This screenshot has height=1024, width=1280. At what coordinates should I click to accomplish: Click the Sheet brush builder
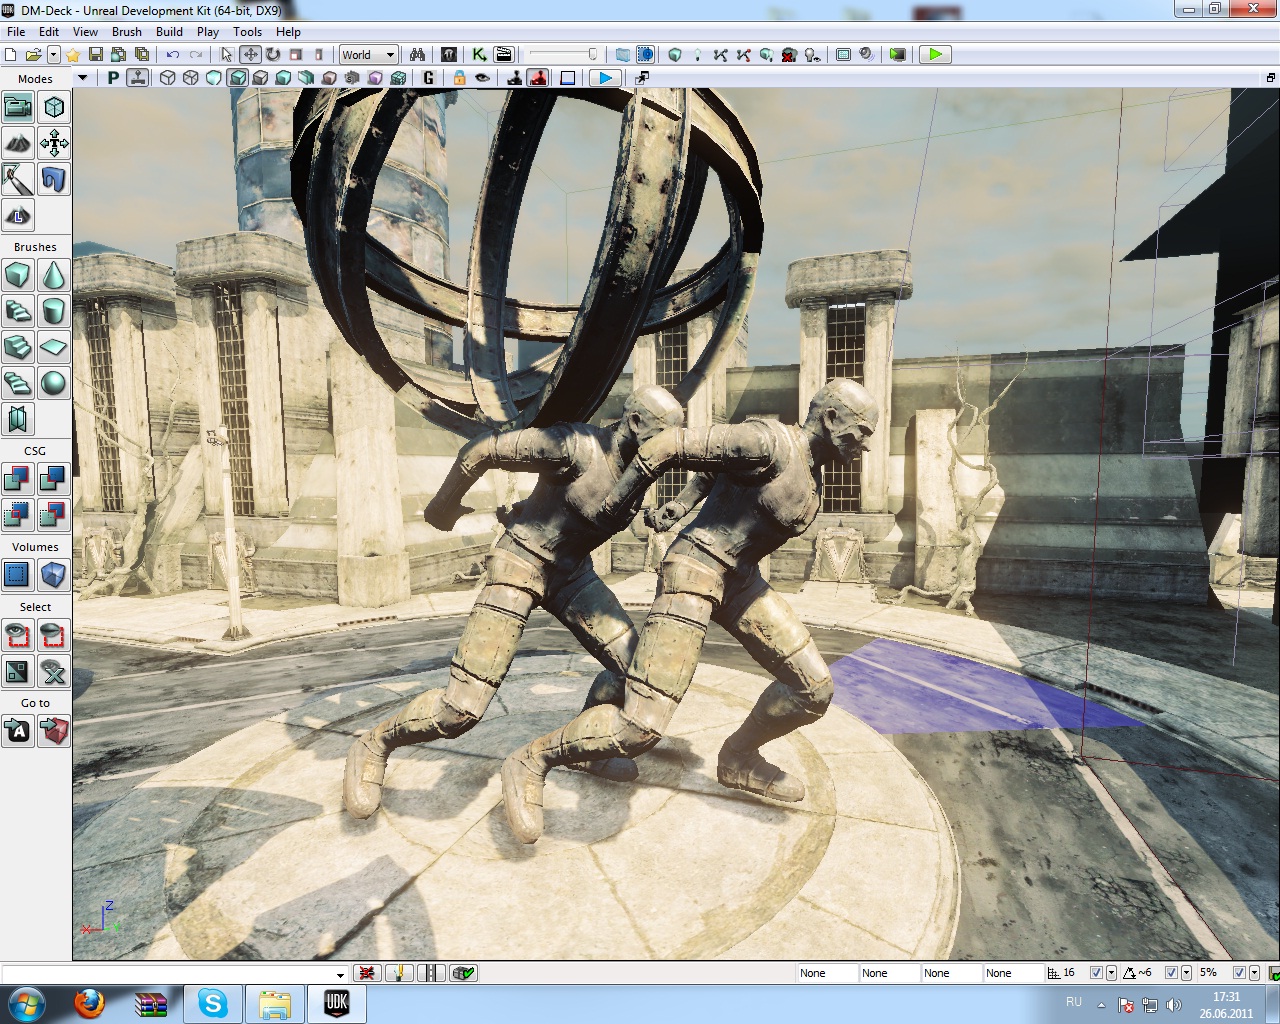pyautogui.click(x=54, y=347)
